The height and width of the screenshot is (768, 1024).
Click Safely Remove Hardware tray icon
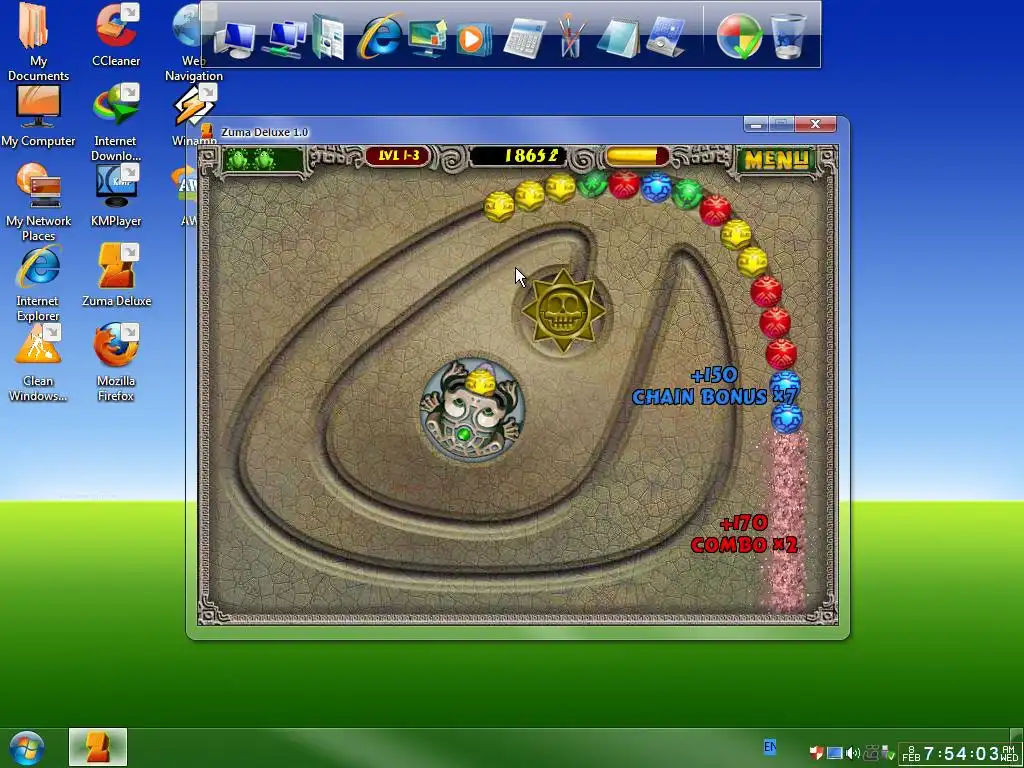888,754
